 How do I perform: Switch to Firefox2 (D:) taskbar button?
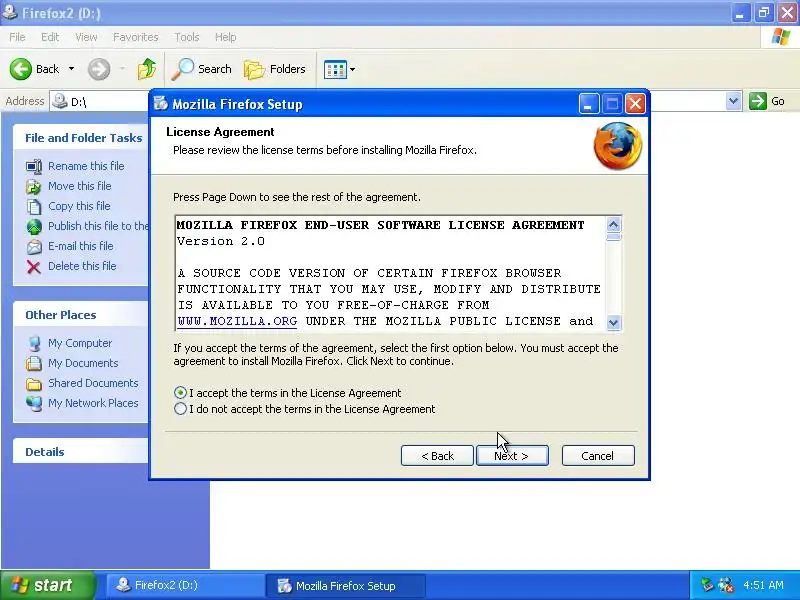tap(184, 585)
